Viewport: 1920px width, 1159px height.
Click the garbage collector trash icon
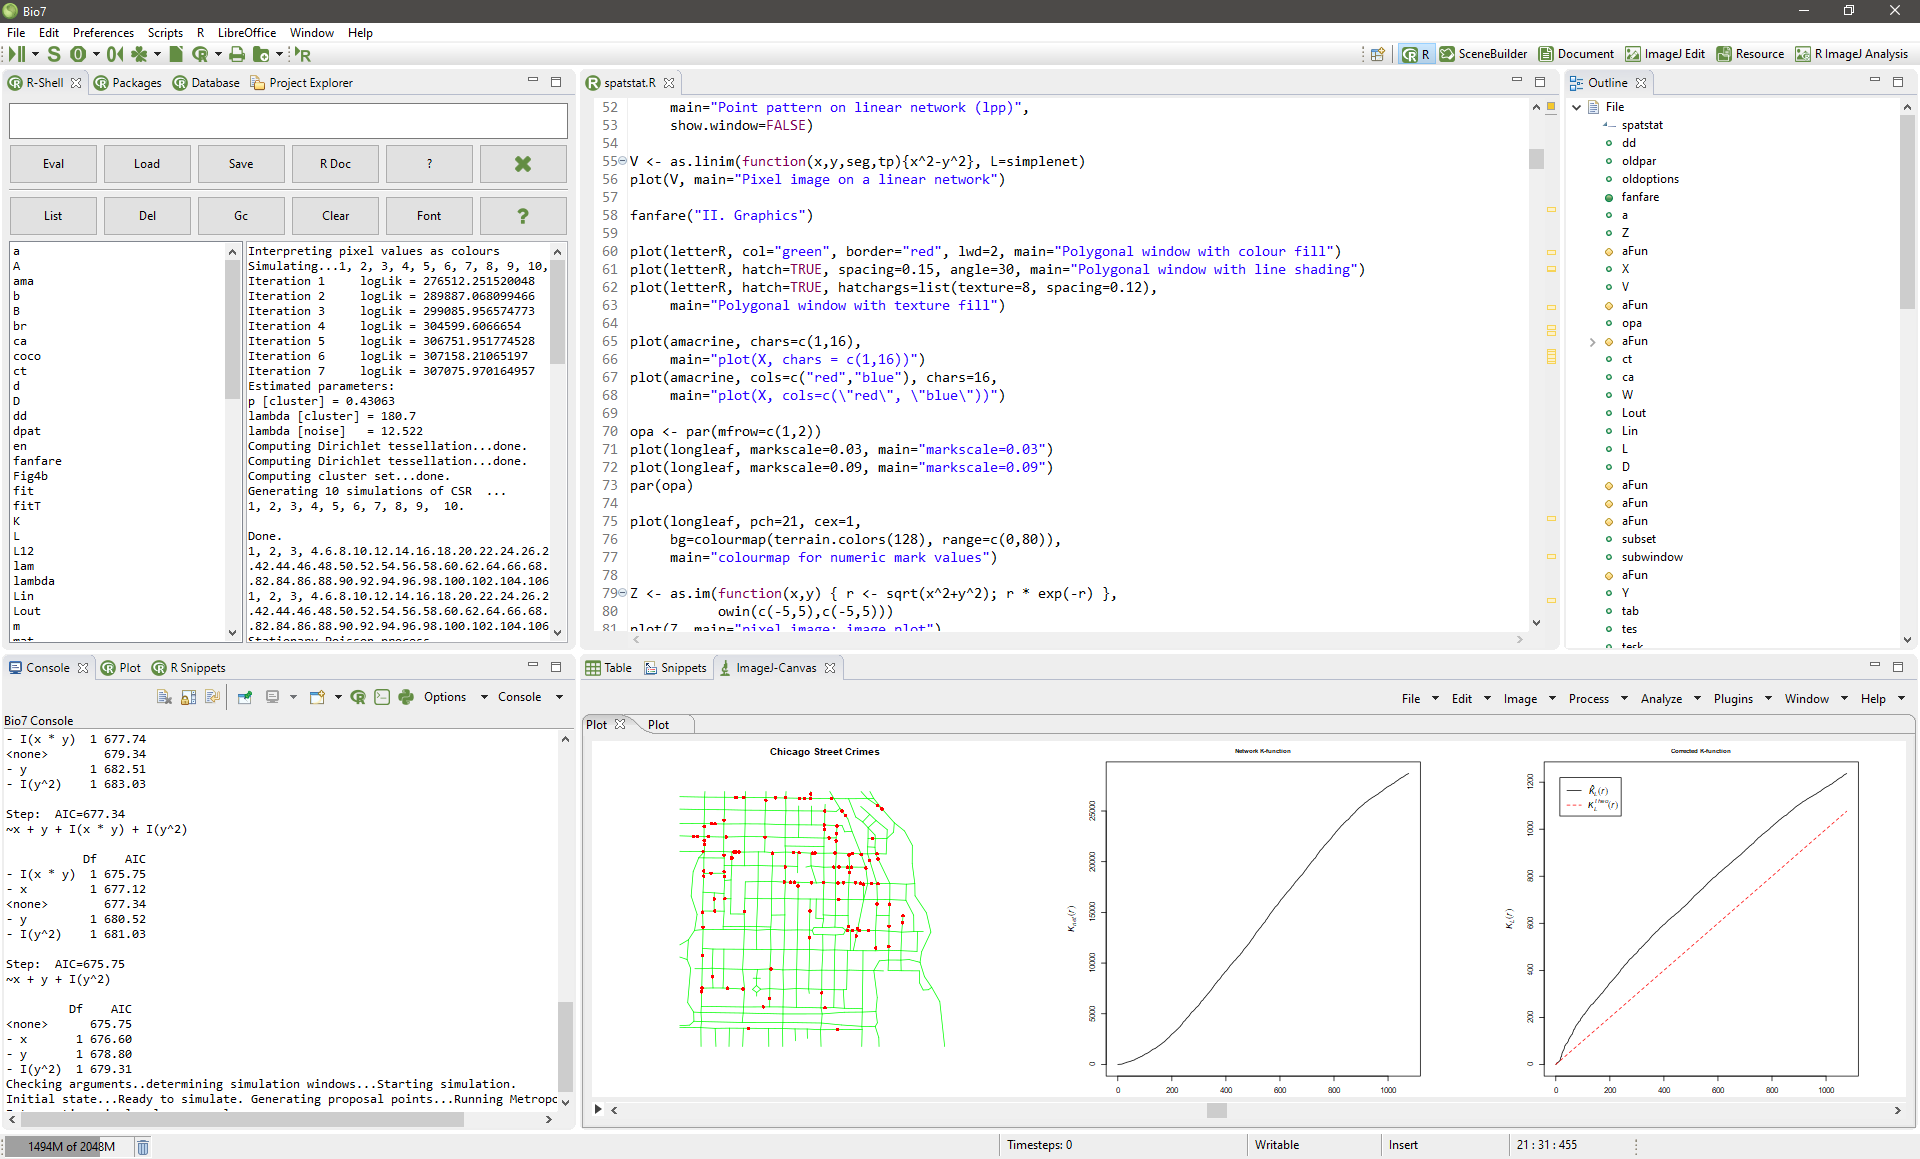click(x=143, y=1147)
